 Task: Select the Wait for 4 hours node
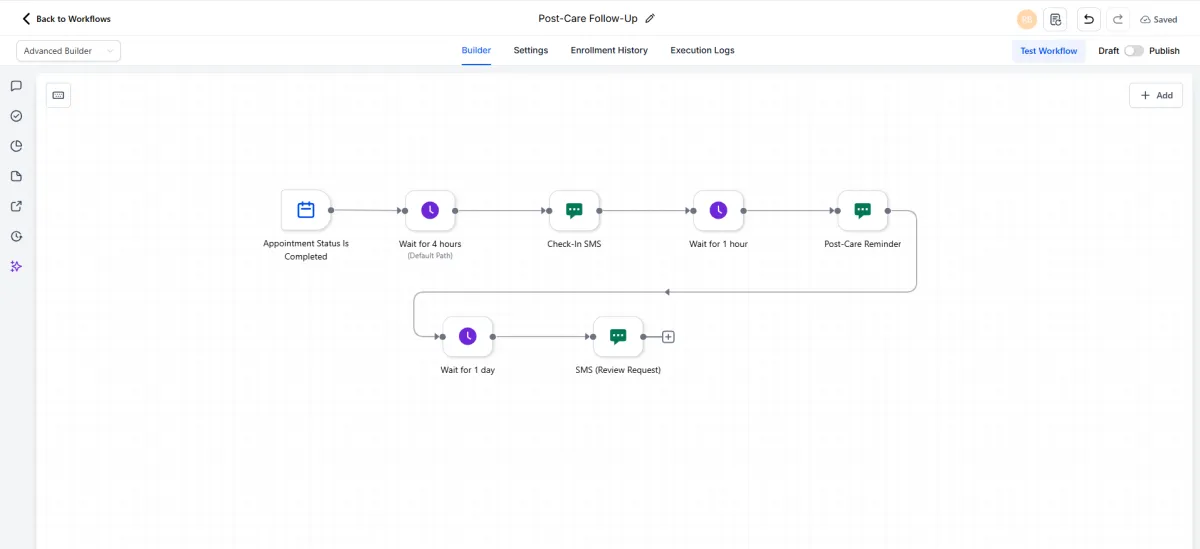pyautogui.click(x=430, y=210)
